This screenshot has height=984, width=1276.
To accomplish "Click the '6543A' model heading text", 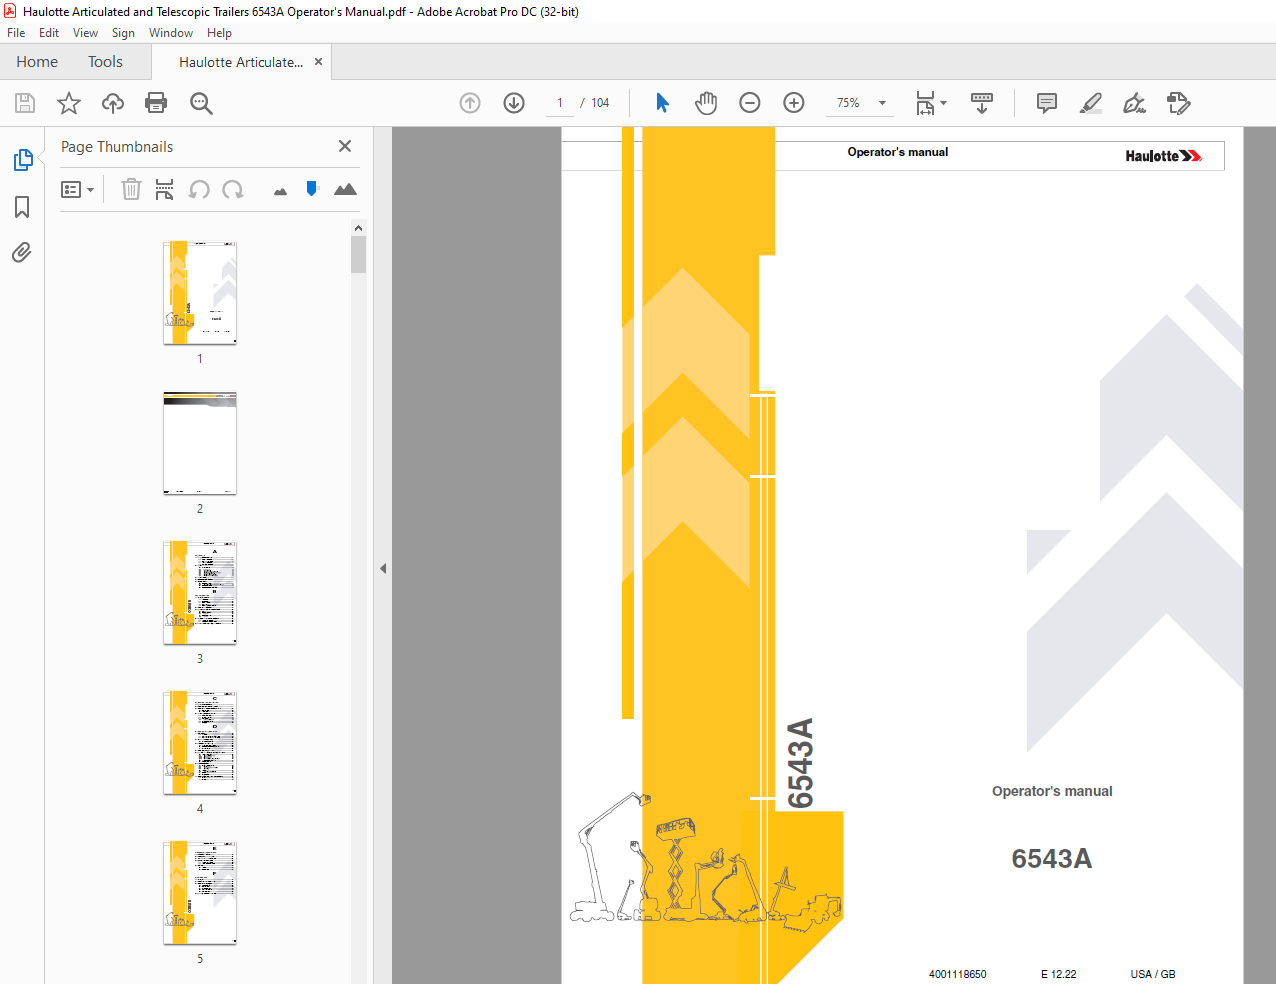I will [x=1051, y=859].
